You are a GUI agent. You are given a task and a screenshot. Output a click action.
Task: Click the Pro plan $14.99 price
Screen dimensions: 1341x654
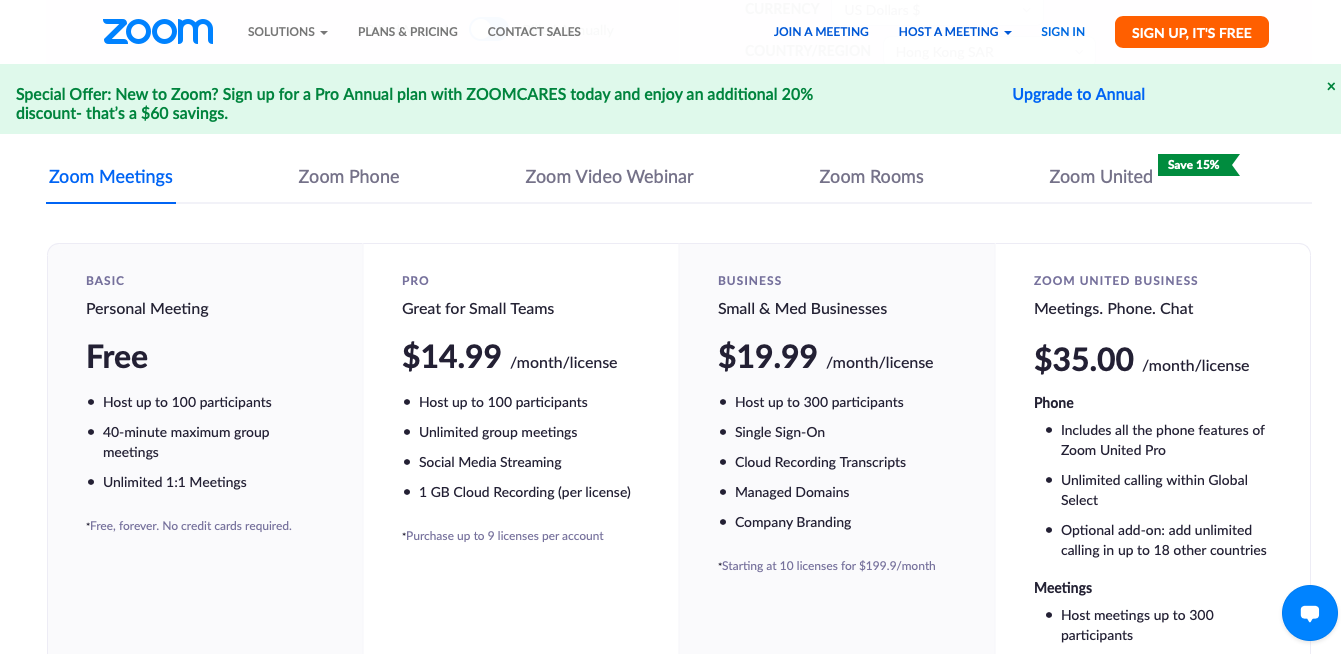pyautogui.click(x=451, y=357)
